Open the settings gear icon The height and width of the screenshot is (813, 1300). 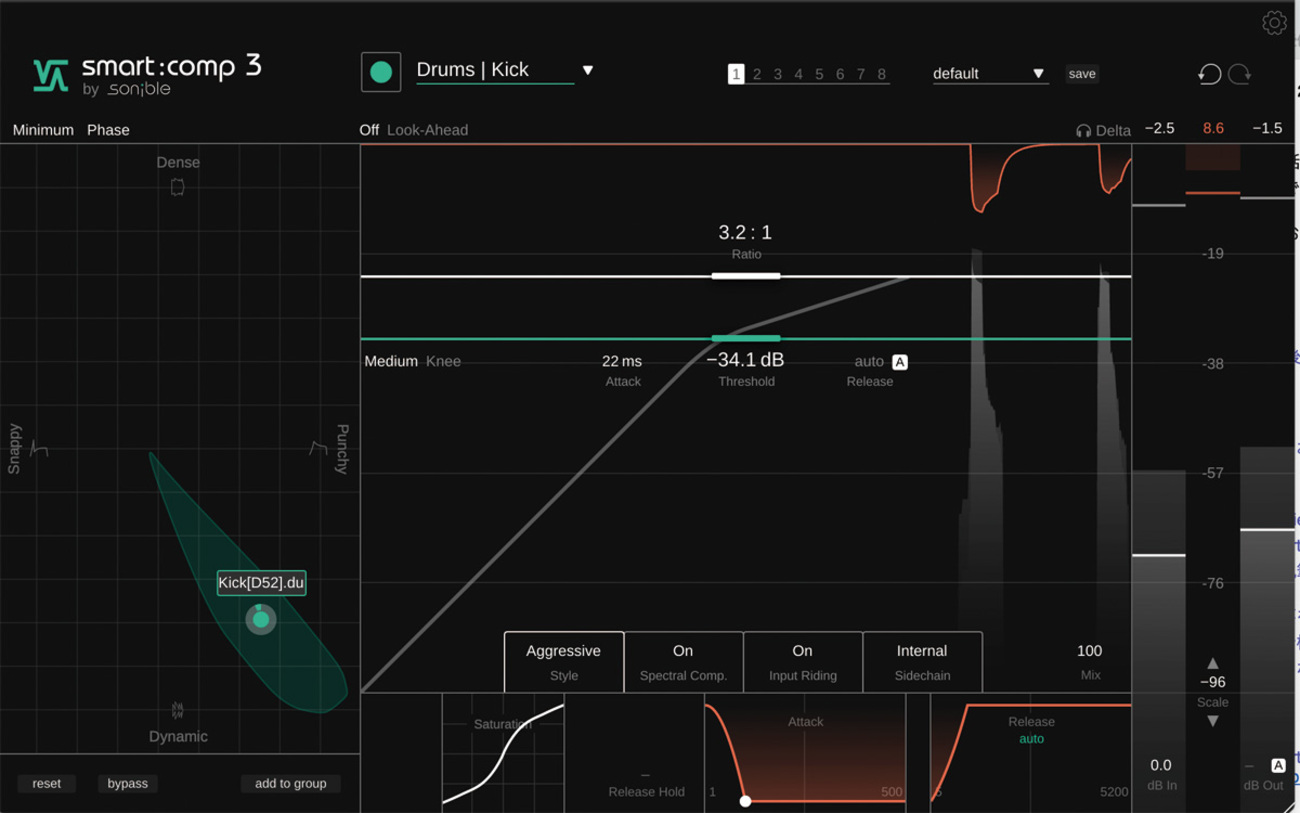tap(1274, 23)
